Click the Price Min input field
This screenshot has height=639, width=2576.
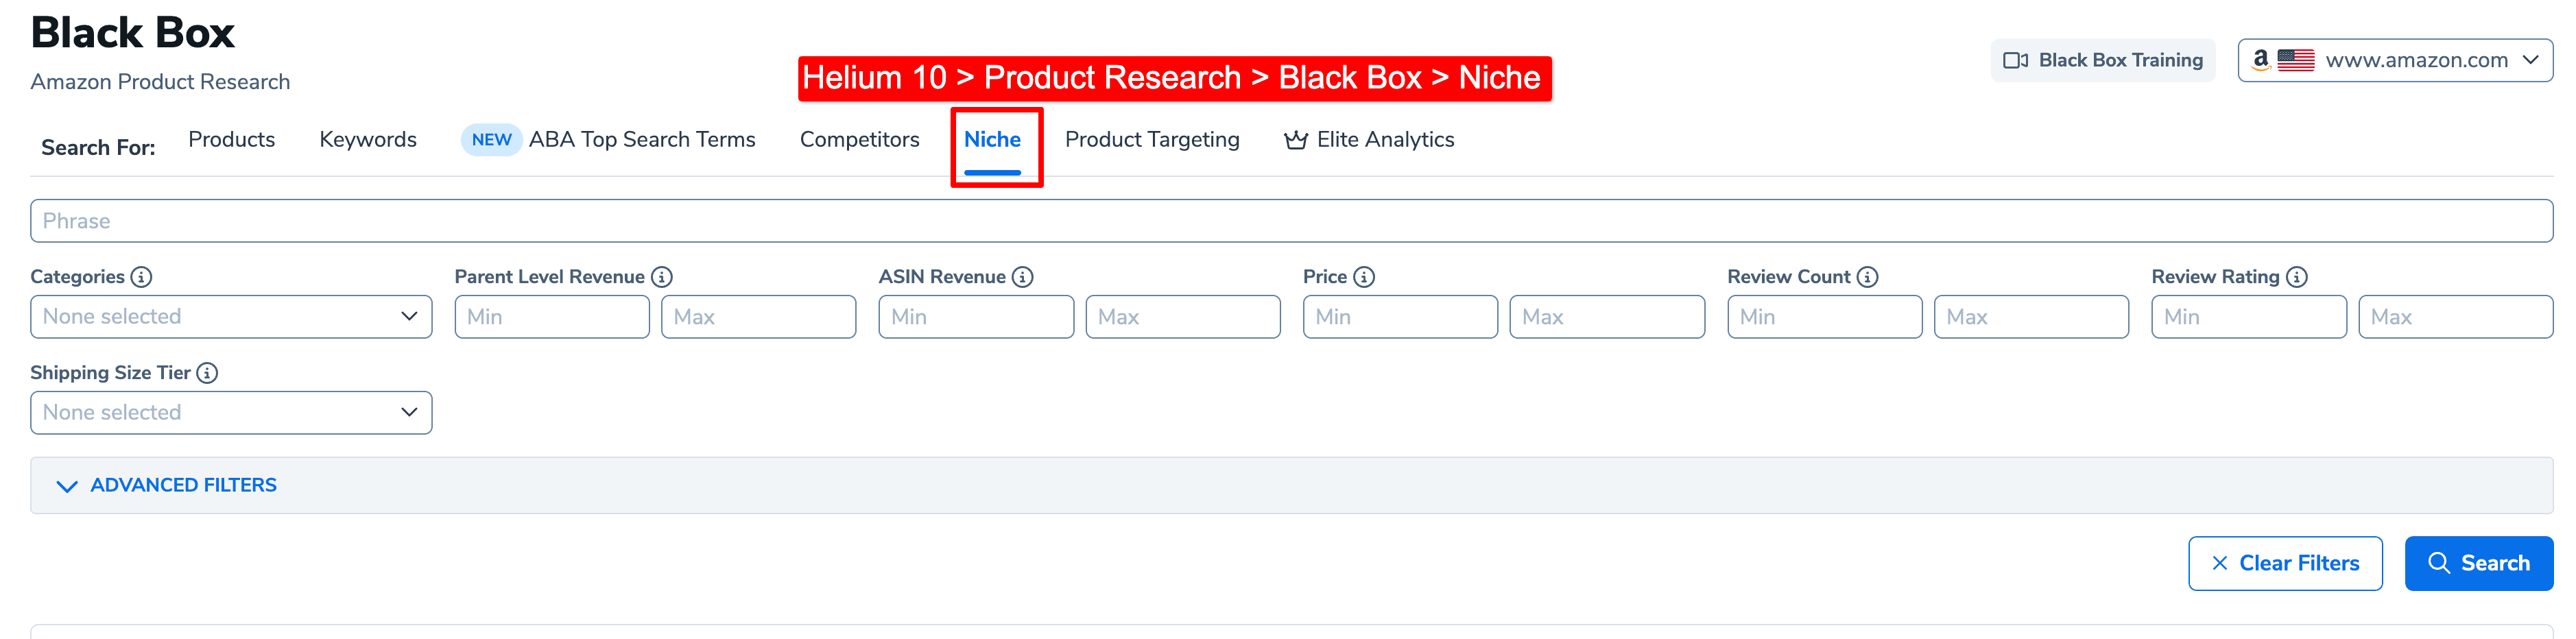pos(1400,317)
